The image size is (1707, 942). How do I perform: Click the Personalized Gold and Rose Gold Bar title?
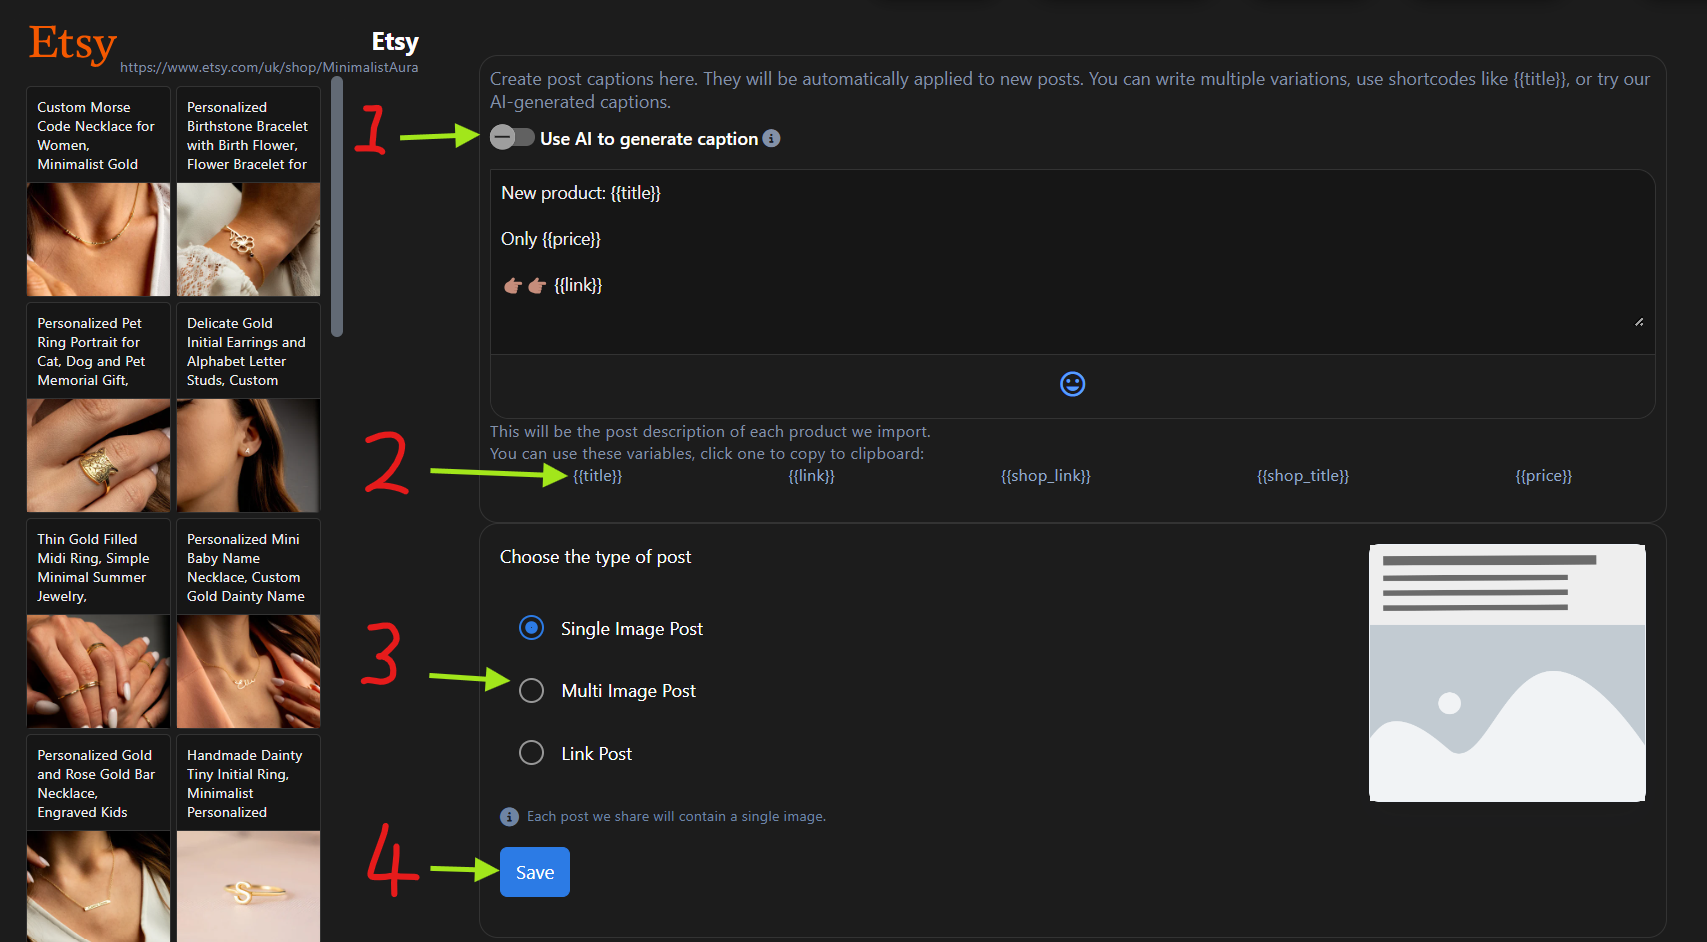pyautogui.click(x=96, y=783)
